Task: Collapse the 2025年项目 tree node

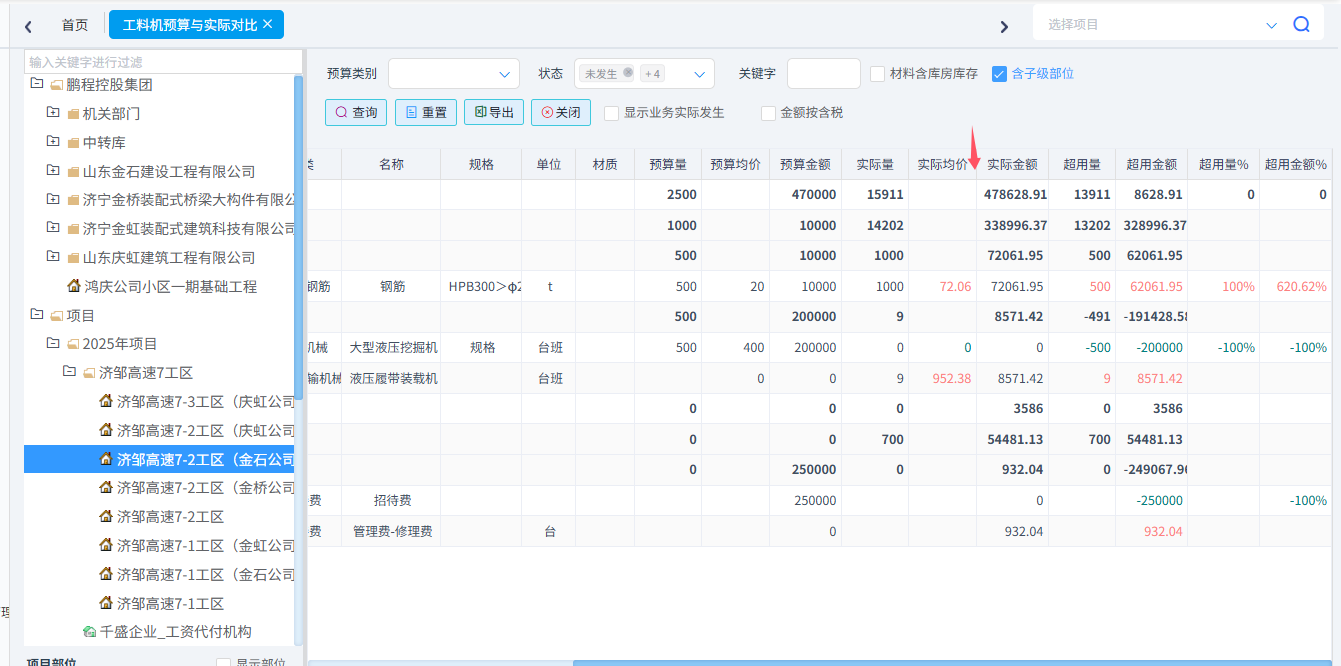Action: [x=53, y=343]
